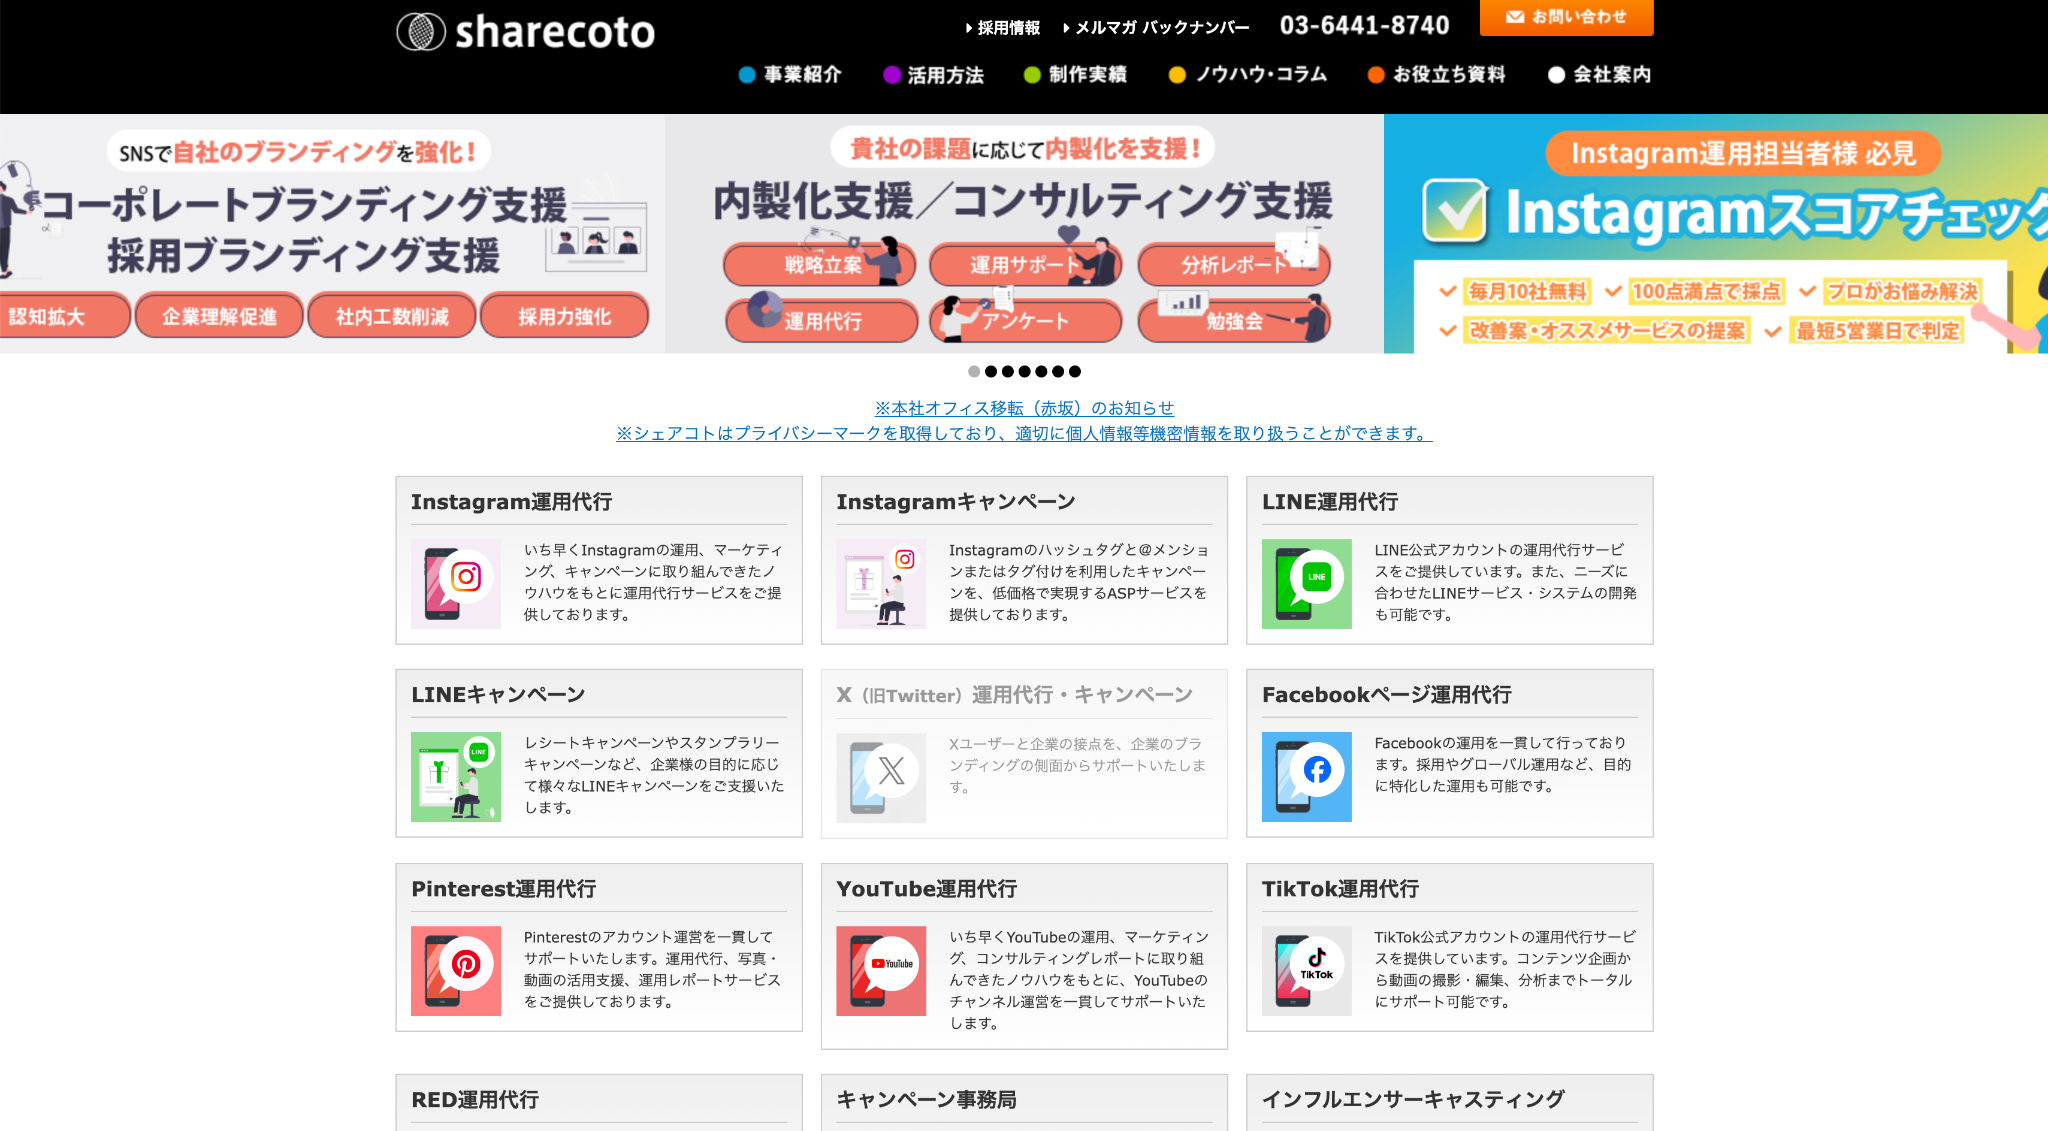
Task: Open the RED運用代行 heading
Action: coord(475,1100)
